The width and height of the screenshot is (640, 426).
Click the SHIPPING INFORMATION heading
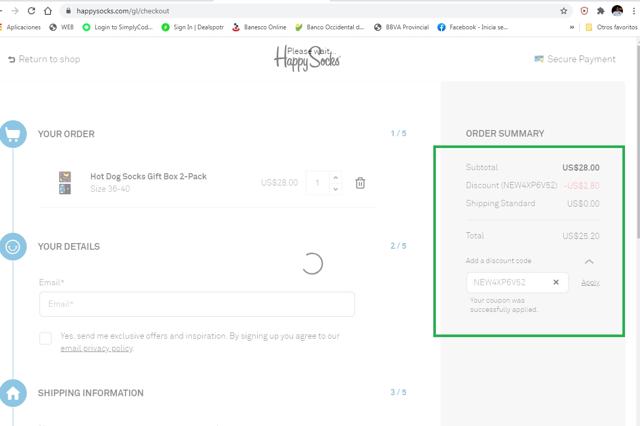point(91,393)
